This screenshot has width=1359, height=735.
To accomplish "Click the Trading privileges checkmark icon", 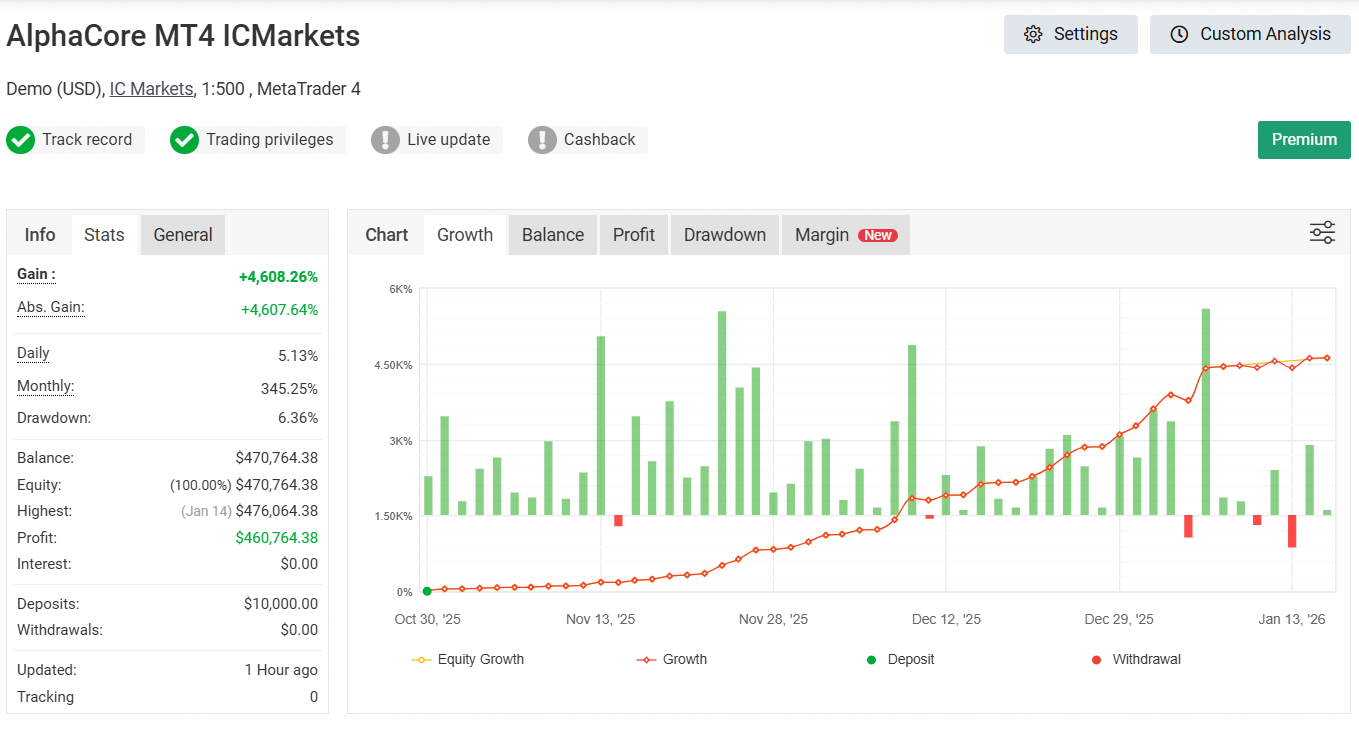I will point(184,140).
